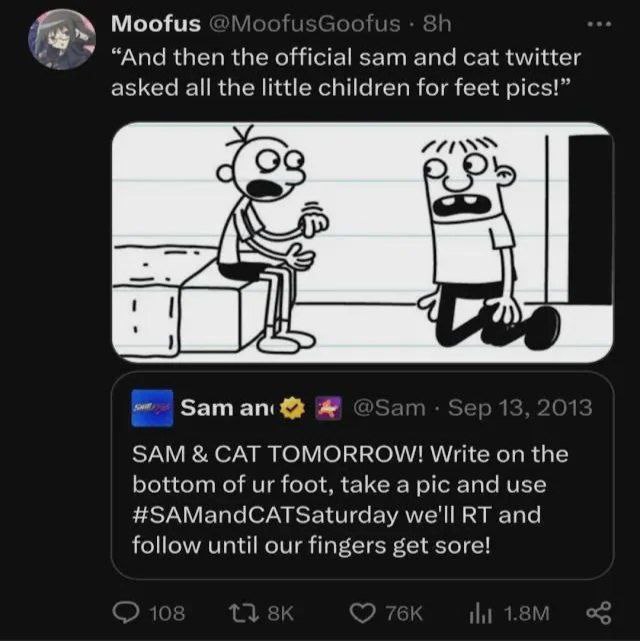Open the Moofus display name
Image resolution: width=640 pixels, height=641 pixels.
(x=156, y=24)
